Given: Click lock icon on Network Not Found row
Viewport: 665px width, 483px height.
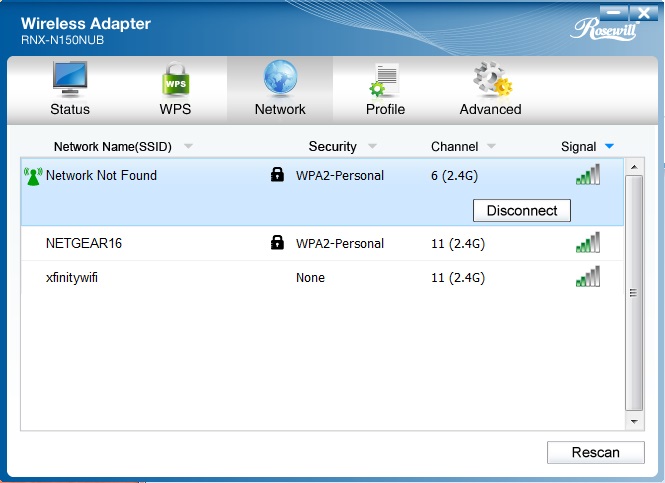Looking at the screenshot, I should (277, 174).
